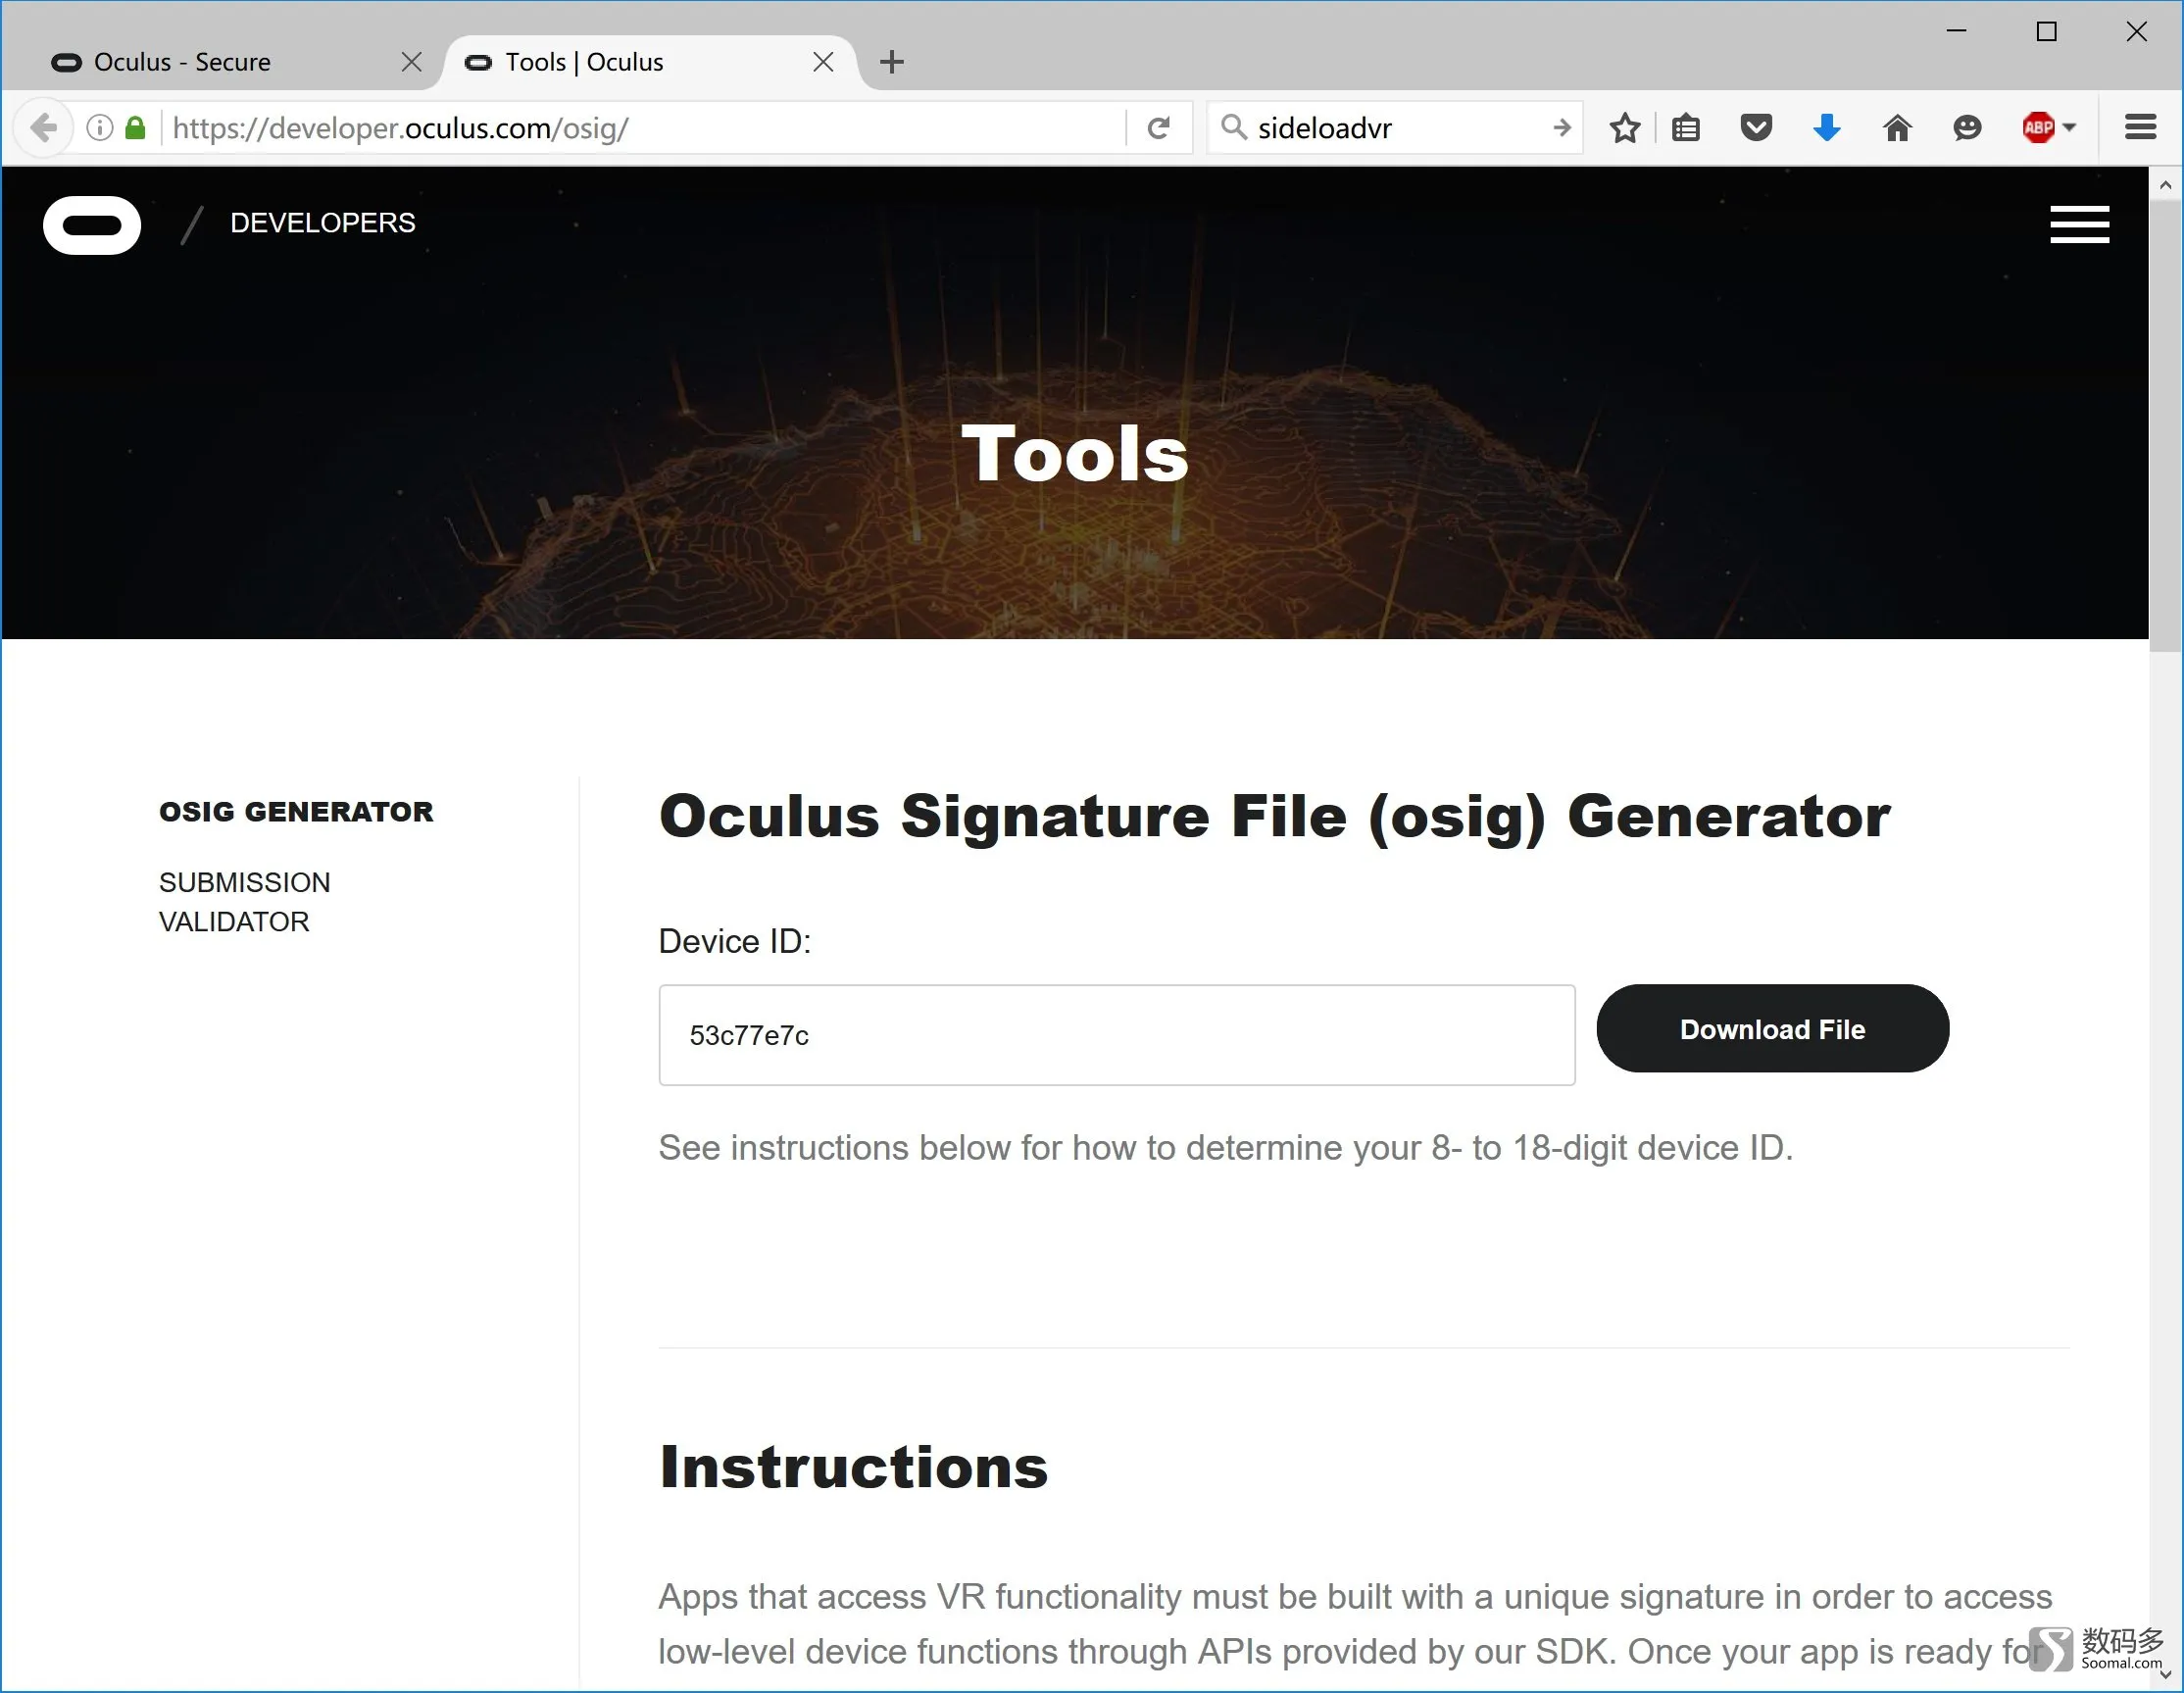Click the Oculus Signature File Generator heading

click(x=1275, y=817)
